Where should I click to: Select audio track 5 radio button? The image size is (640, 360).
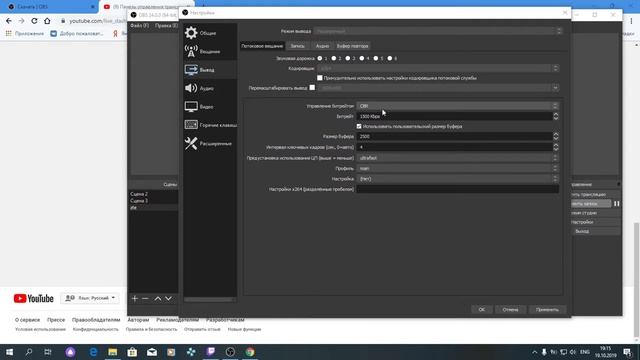tap(376, 58)
